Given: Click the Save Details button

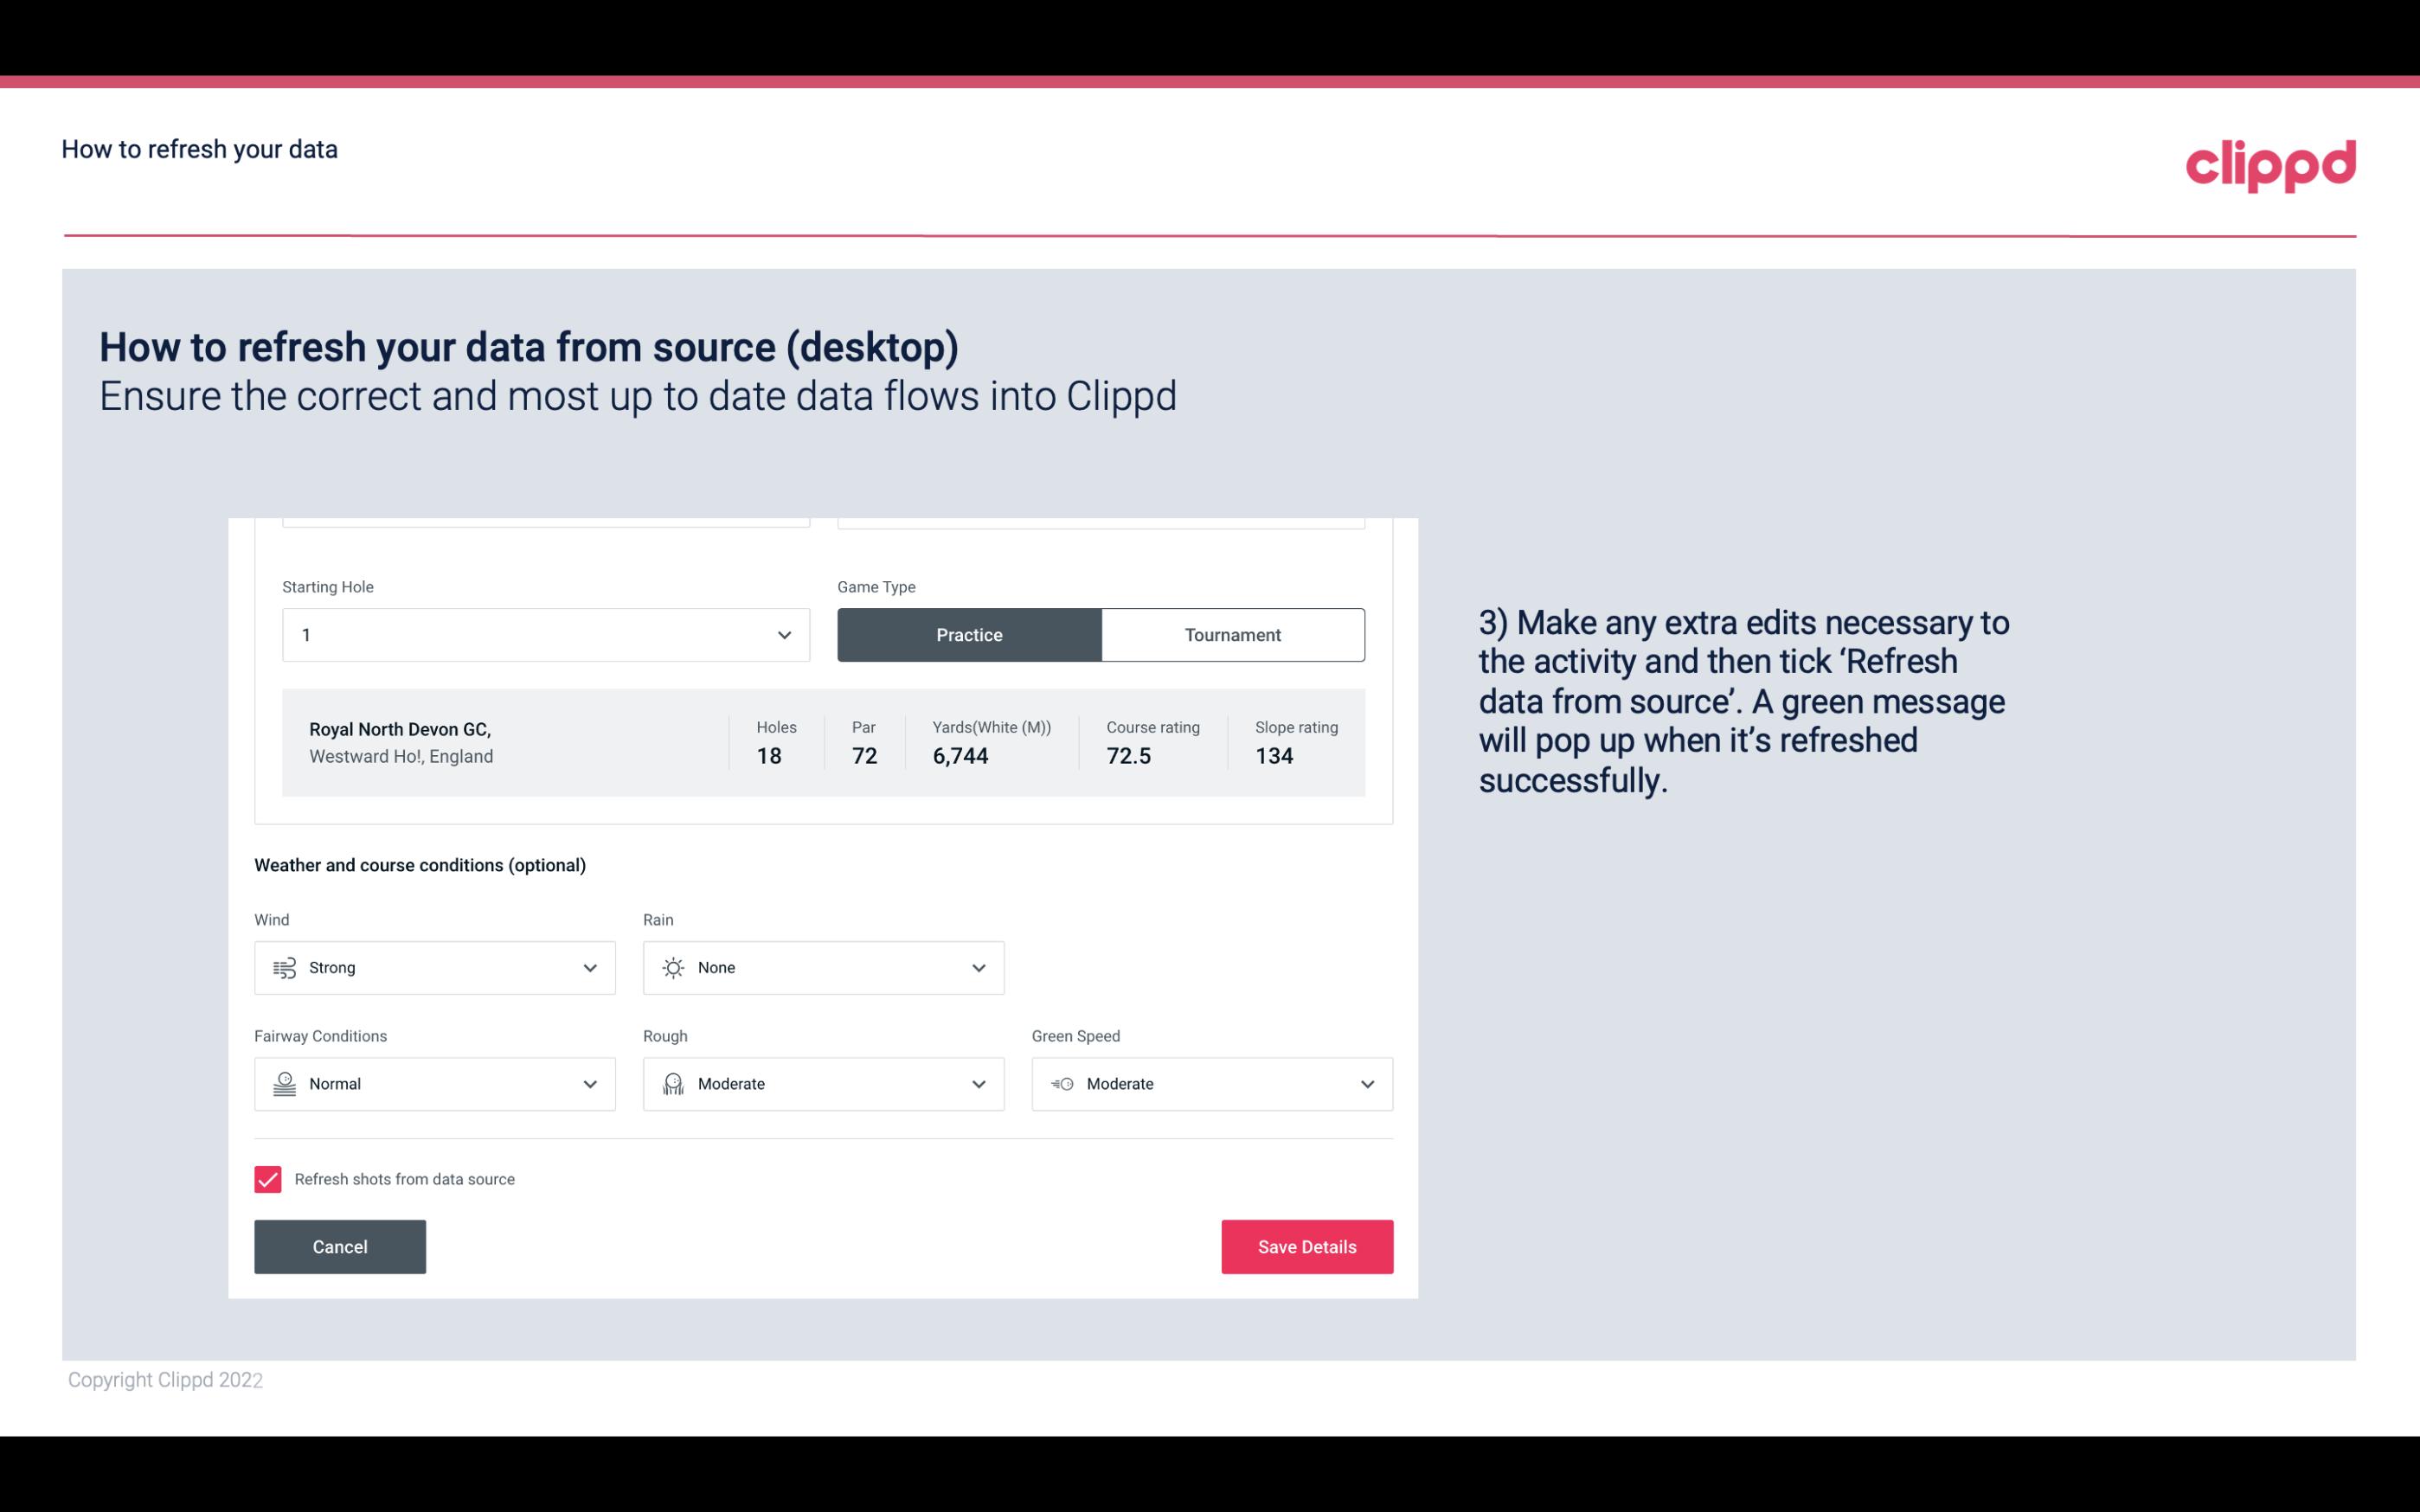Looking at the screenshot, I should tap(1306, 1246).
